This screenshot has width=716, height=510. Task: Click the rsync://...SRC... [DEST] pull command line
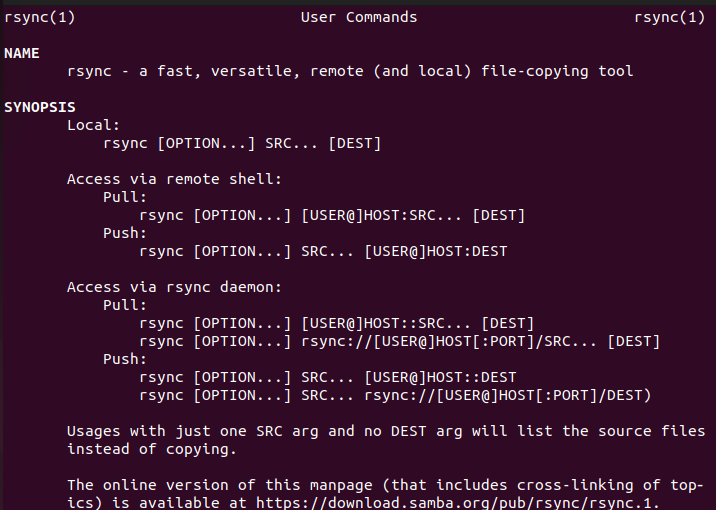tap(400, 341)
